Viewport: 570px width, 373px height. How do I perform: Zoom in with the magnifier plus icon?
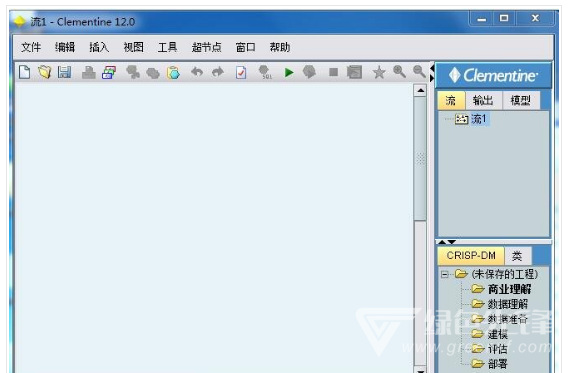point(399,72)
